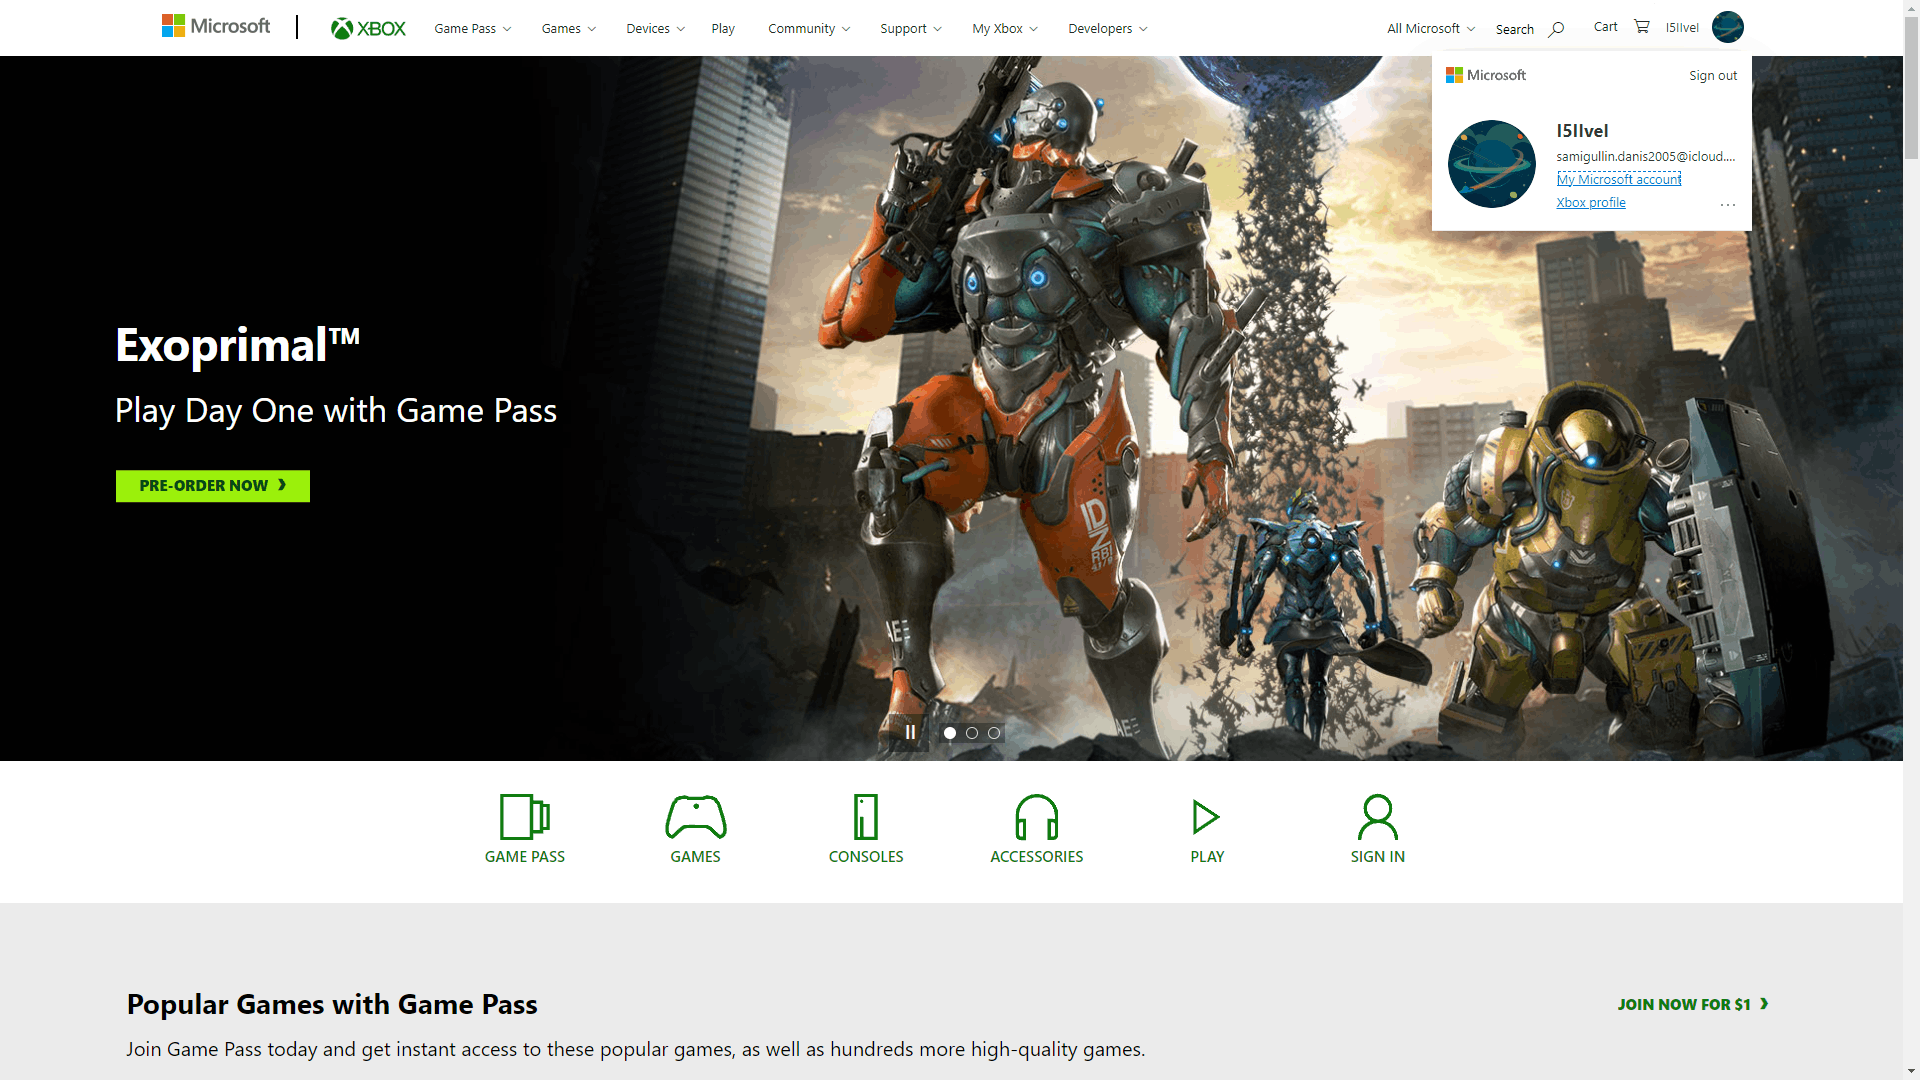1920x1080 pixels.
Task: Open Game Pass icon tile
Action: pyautogui.click(x=524, y=829)
